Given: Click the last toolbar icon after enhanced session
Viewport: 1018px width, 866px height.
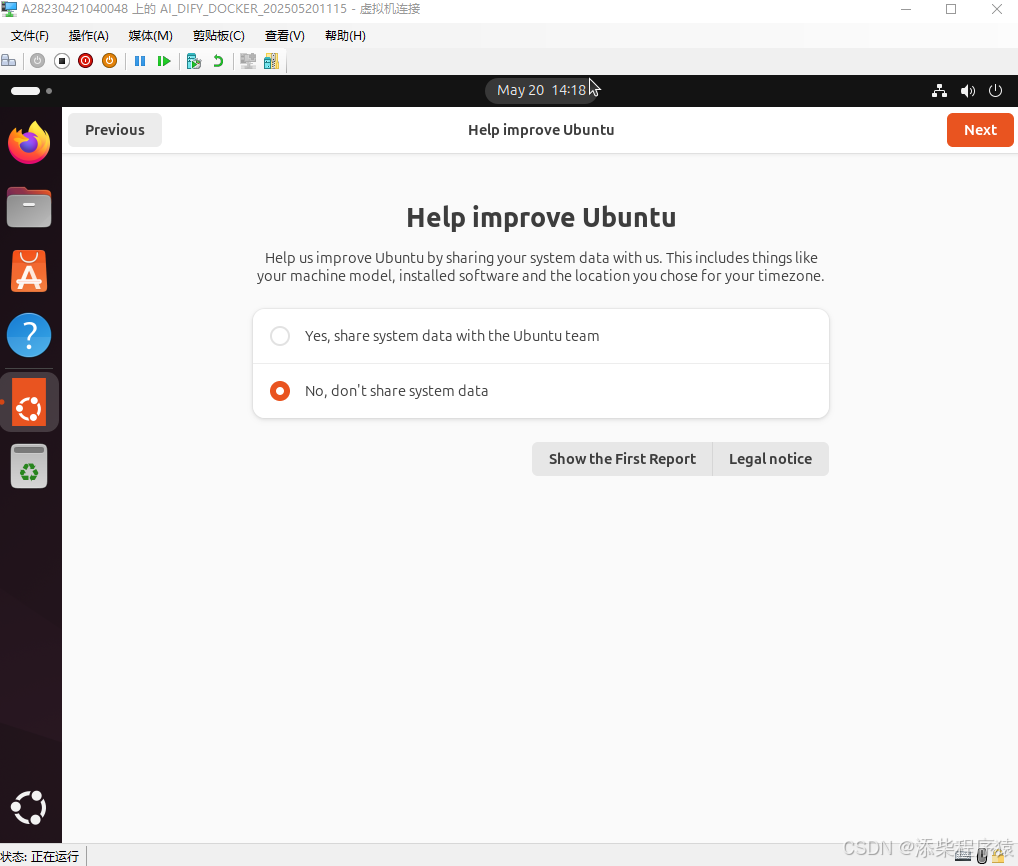Looking at the screenshot, I should pos(271,61).
